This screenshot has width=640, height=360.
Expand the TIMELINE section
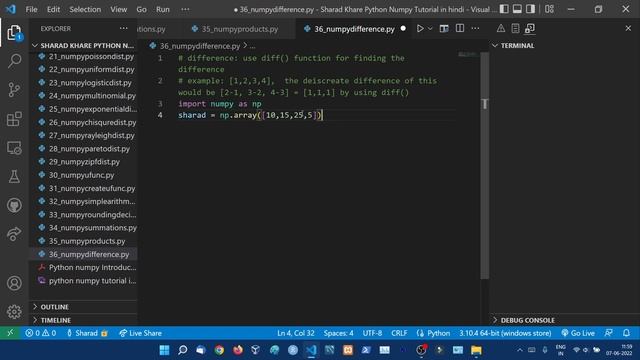84,320
